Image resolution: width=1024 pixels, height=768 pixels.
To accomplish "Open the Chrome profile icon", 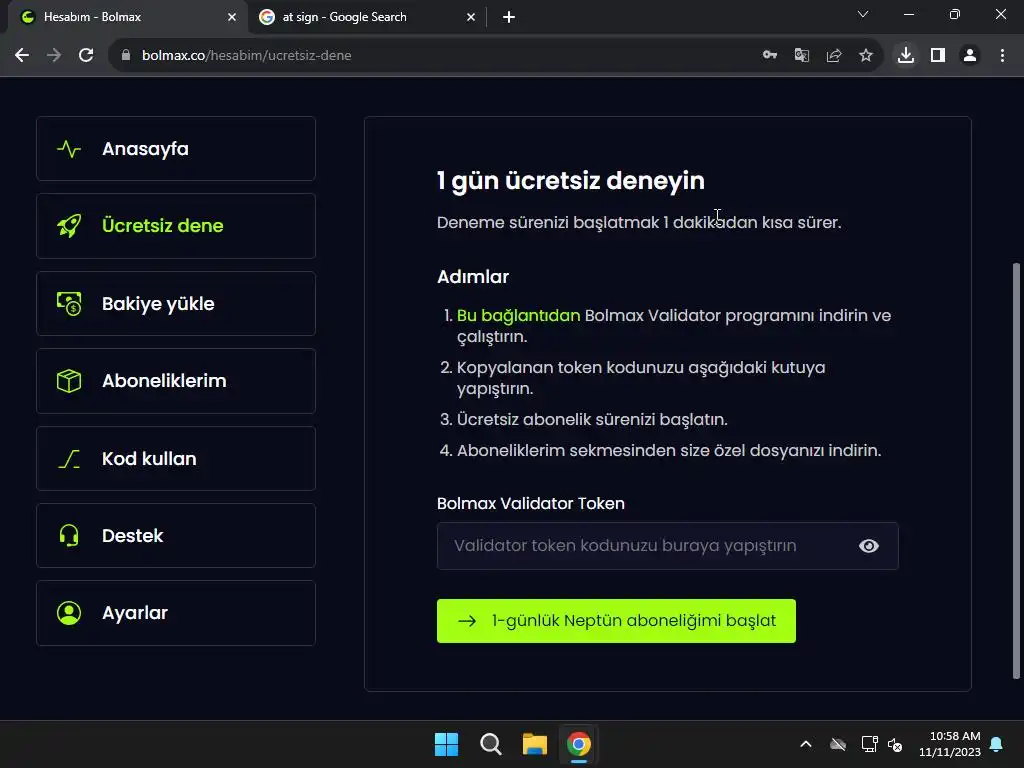I will coord(969,56).
